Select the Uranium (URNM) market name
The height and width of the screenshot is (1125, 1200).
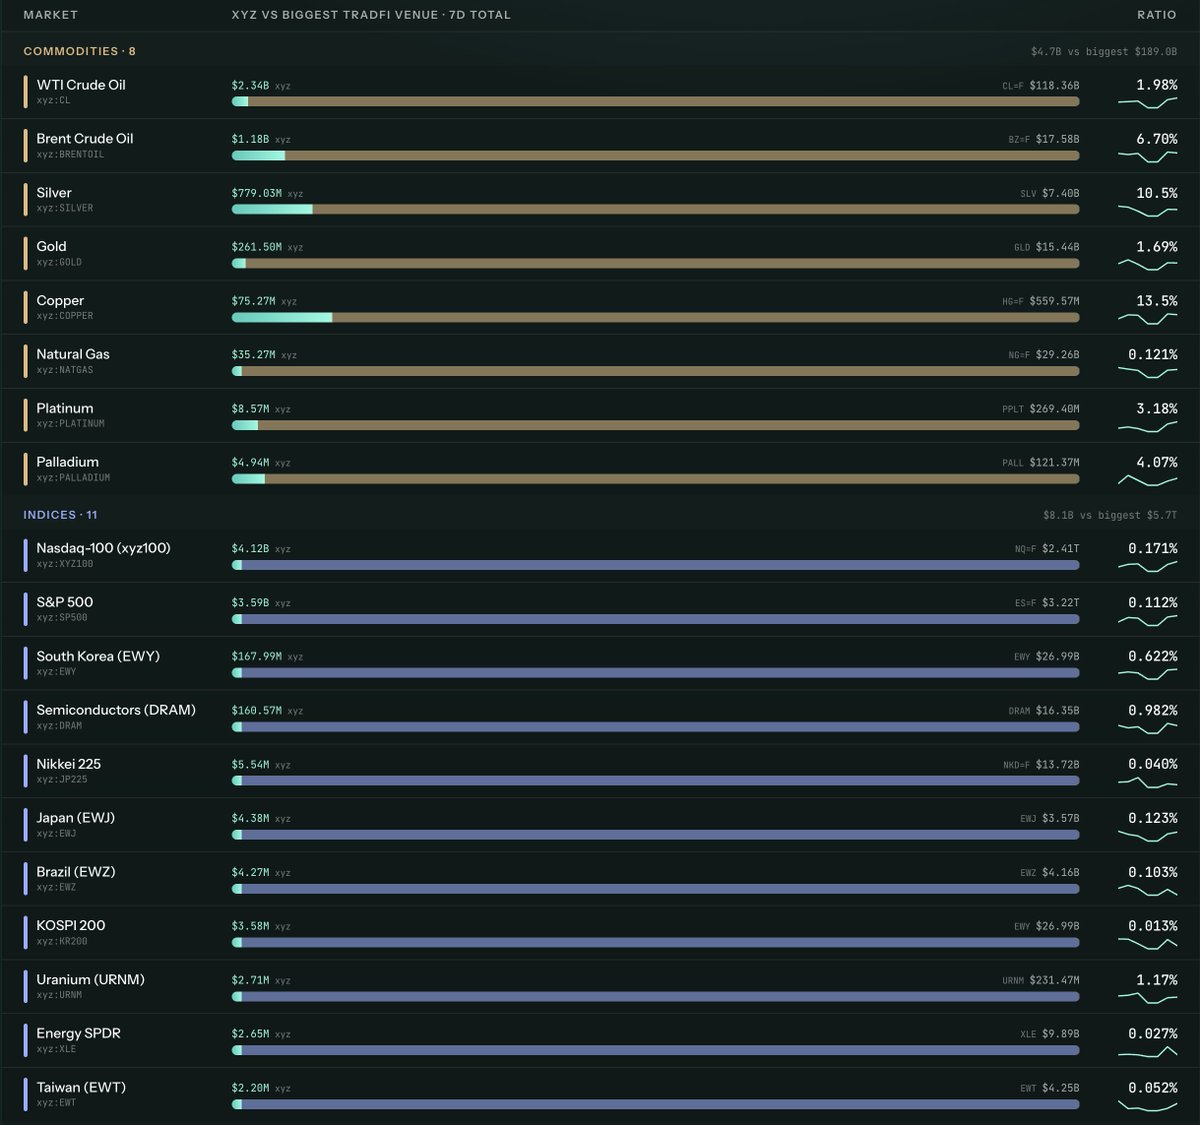tap(91, 980)
